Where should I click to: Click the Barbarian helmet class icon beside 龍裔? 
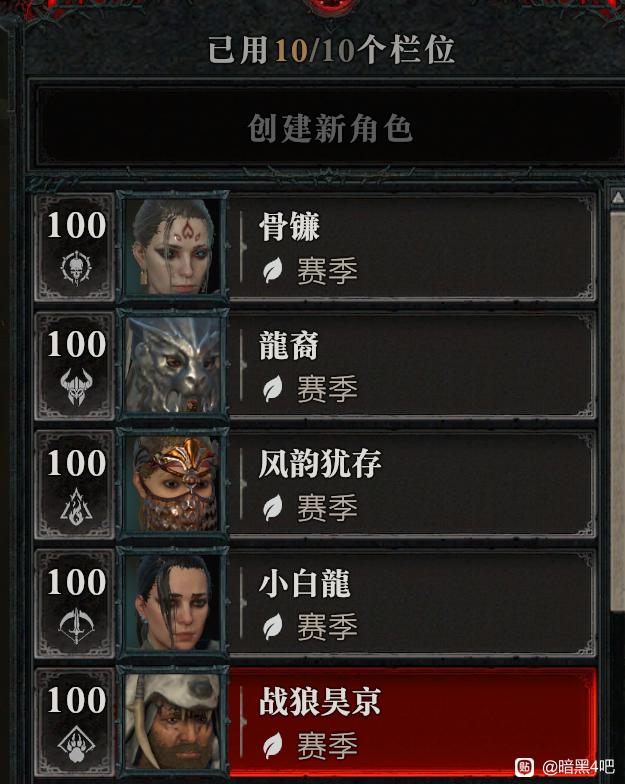76,387
